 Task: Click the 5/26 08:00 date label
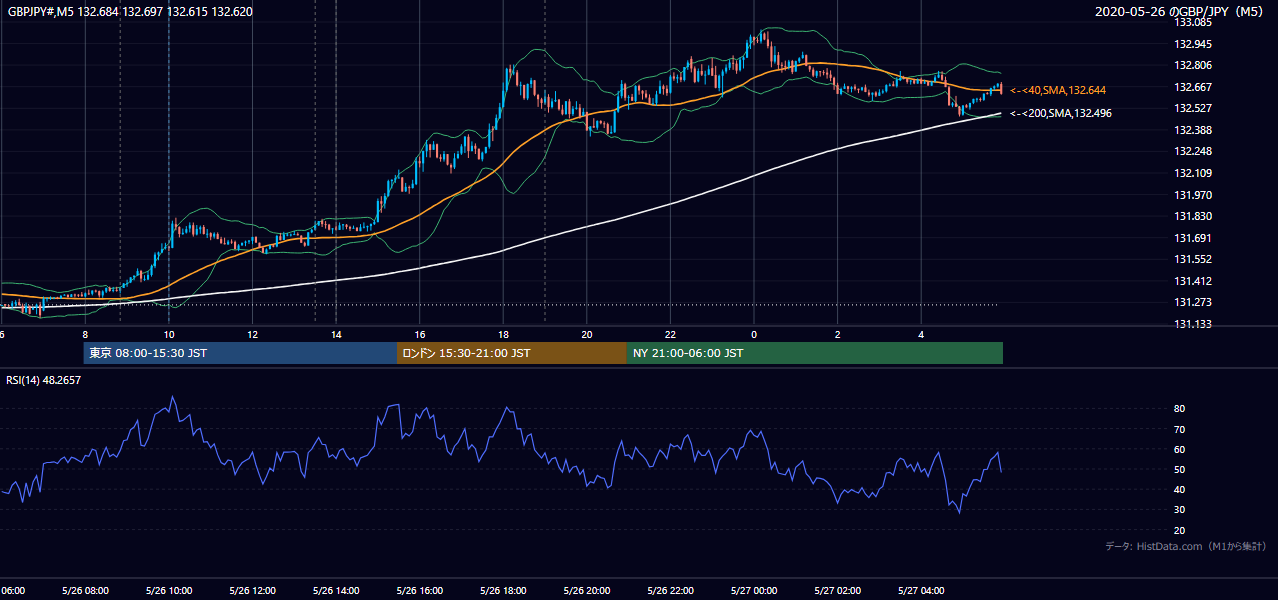[85, 591]
